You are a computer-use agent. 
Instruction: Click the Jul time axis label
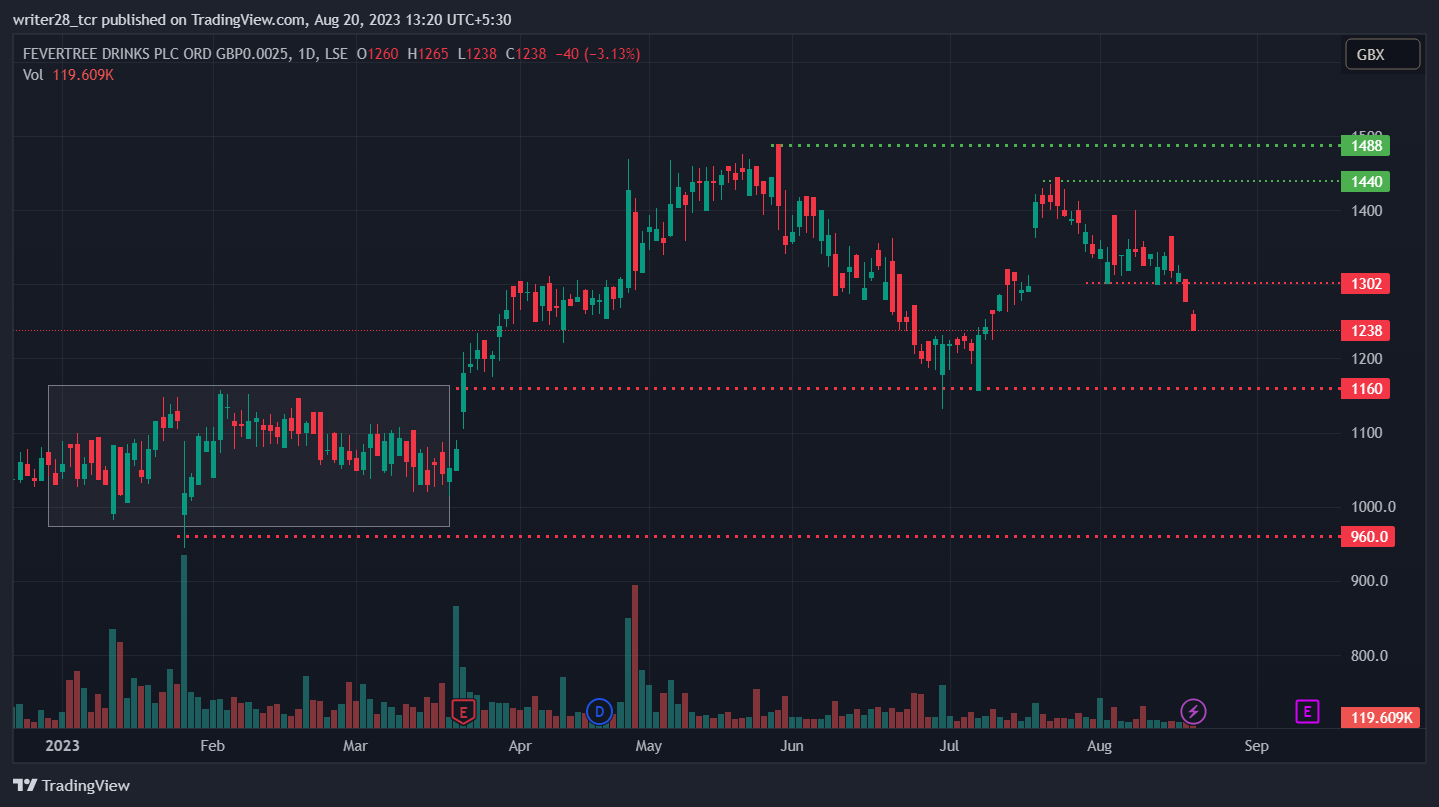(949, 745)
